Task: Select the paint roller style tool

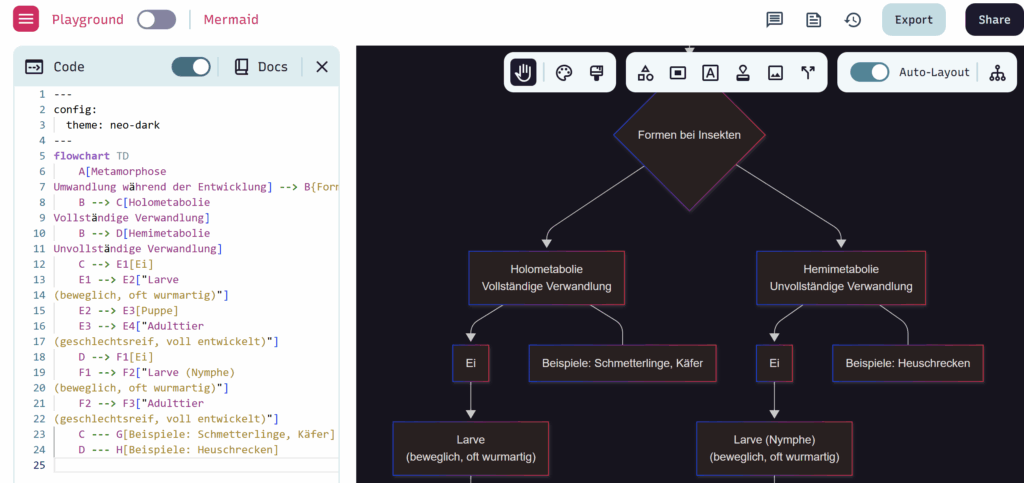Action: click(596, 72)
